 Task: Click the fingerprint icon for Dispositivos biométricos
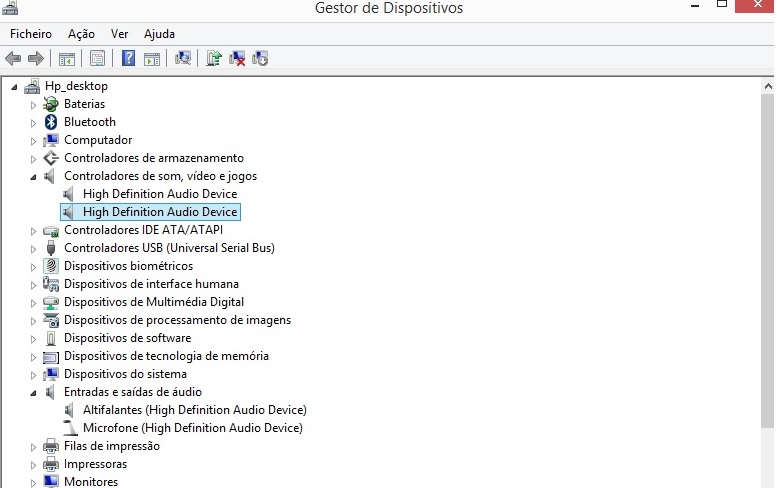[51, 266]
